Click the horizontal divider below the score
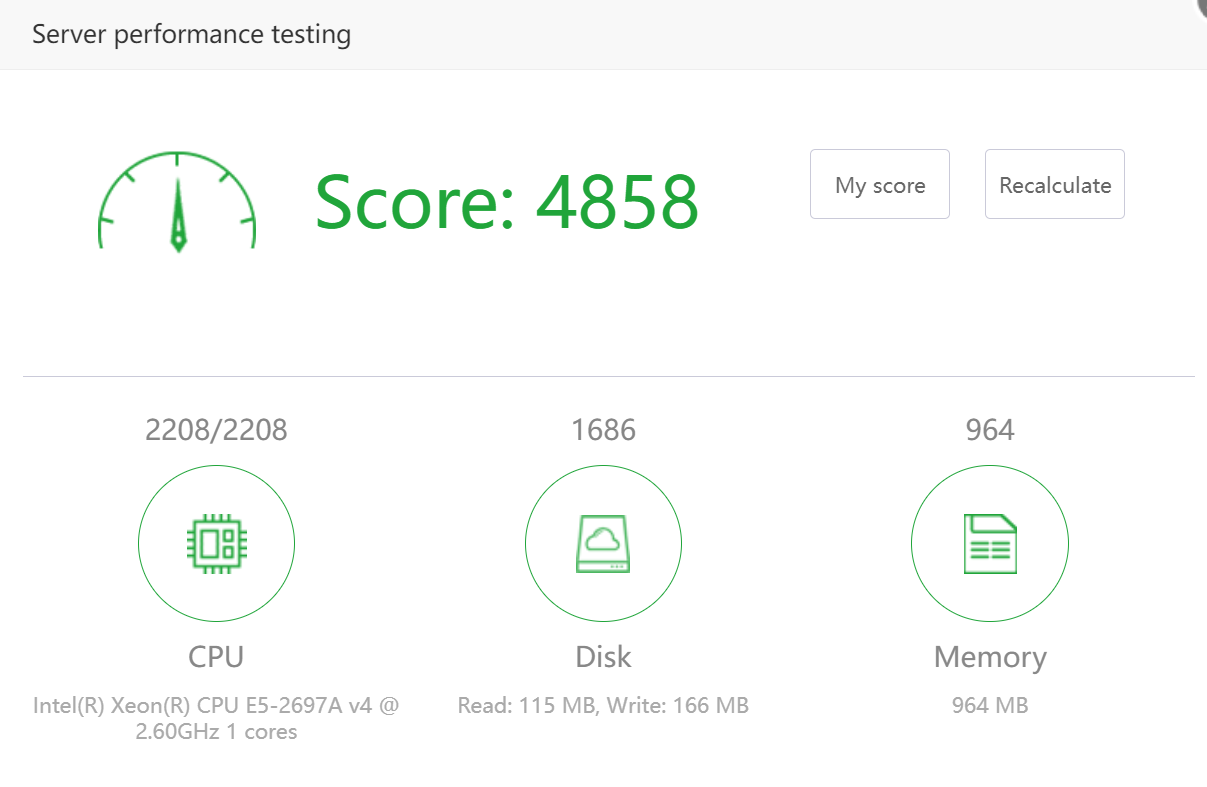 (608, 377)
